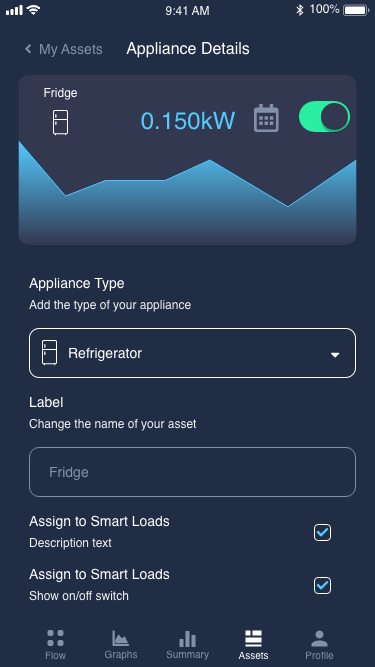Image resolution: width=375 pixels, height=667 pixels.
Task: Uncheck the Show on/off switch checkbox
Action: point(322,585)
